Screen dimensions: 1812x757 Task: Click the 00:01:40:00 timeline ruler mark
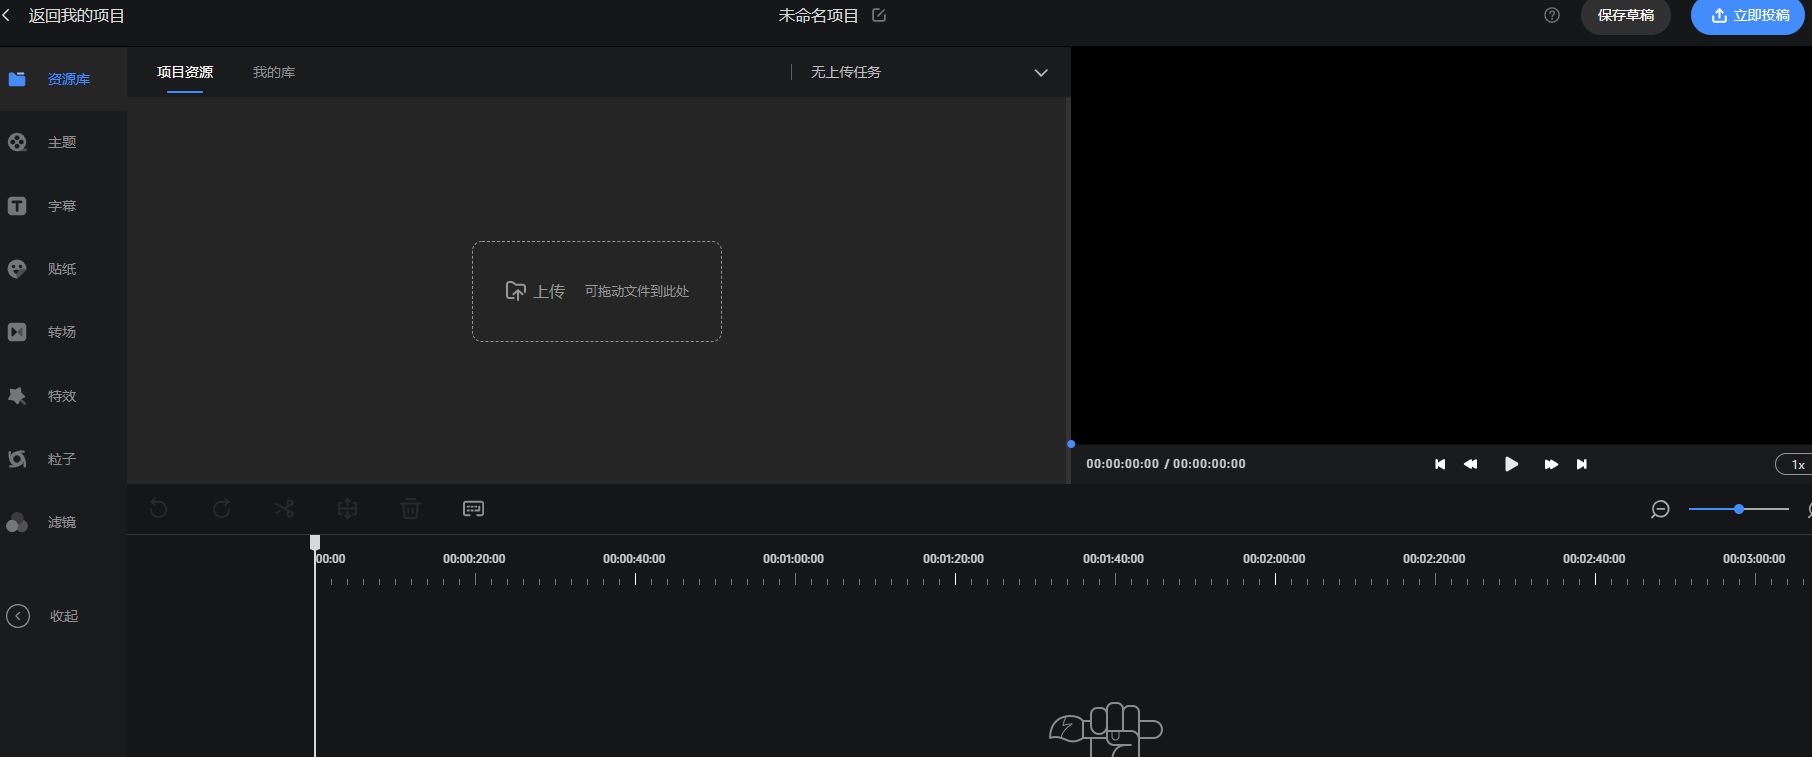(x=1113, y=559)
